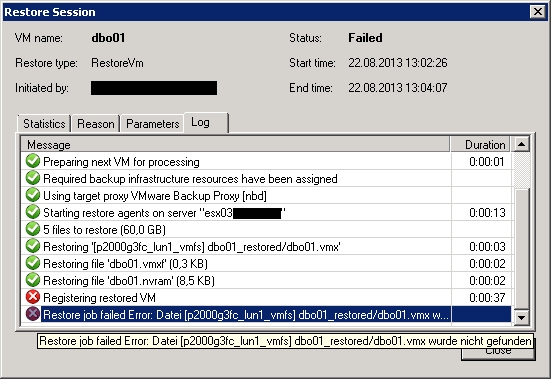This screenshot has width=551, height=379.
Task: Click check icon next to Using target proxy
Action: [33, 195]
